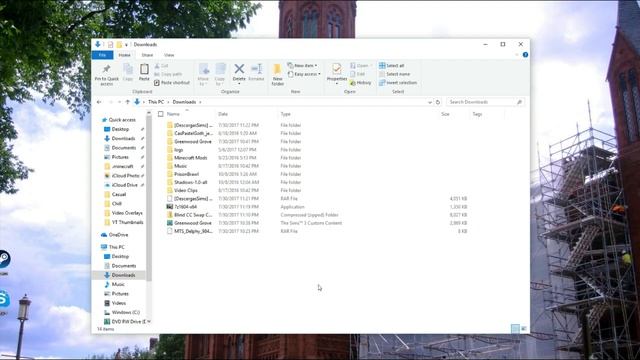This screenshot has height=360, width=640.
Task: Switch to the Home ribbon tab
Action: tap(124, 55)
